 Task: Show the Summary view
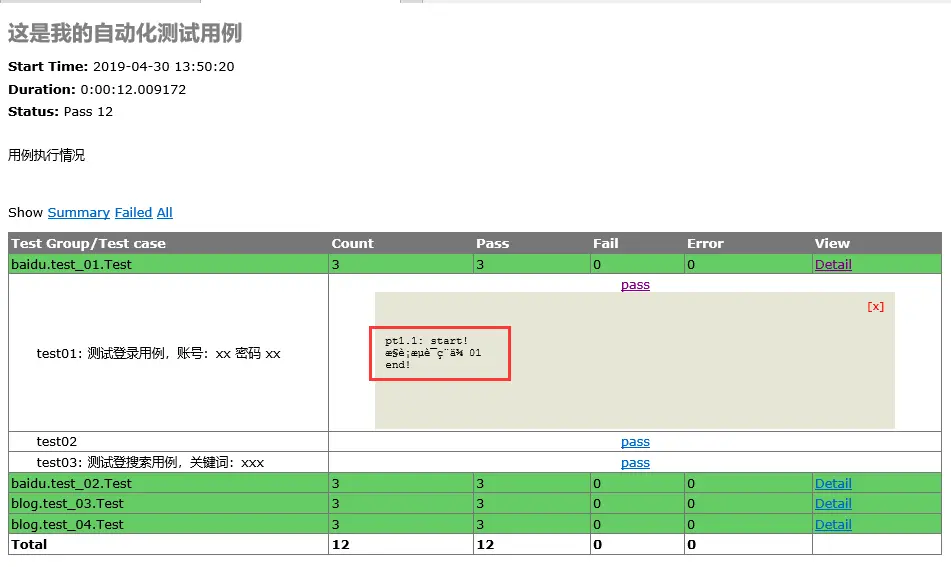pyautogui.click(x=78, y=213)
